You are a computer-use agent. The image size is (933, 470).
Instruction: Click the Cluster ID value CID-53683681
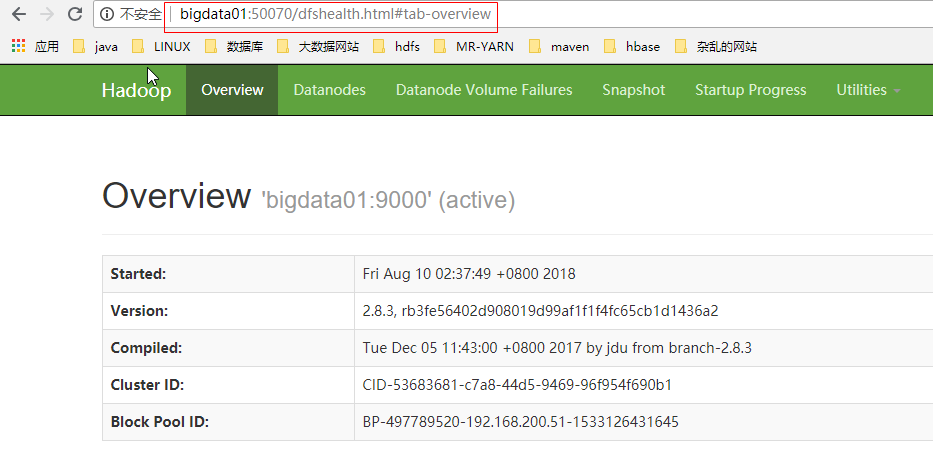(x=517, y=385)
